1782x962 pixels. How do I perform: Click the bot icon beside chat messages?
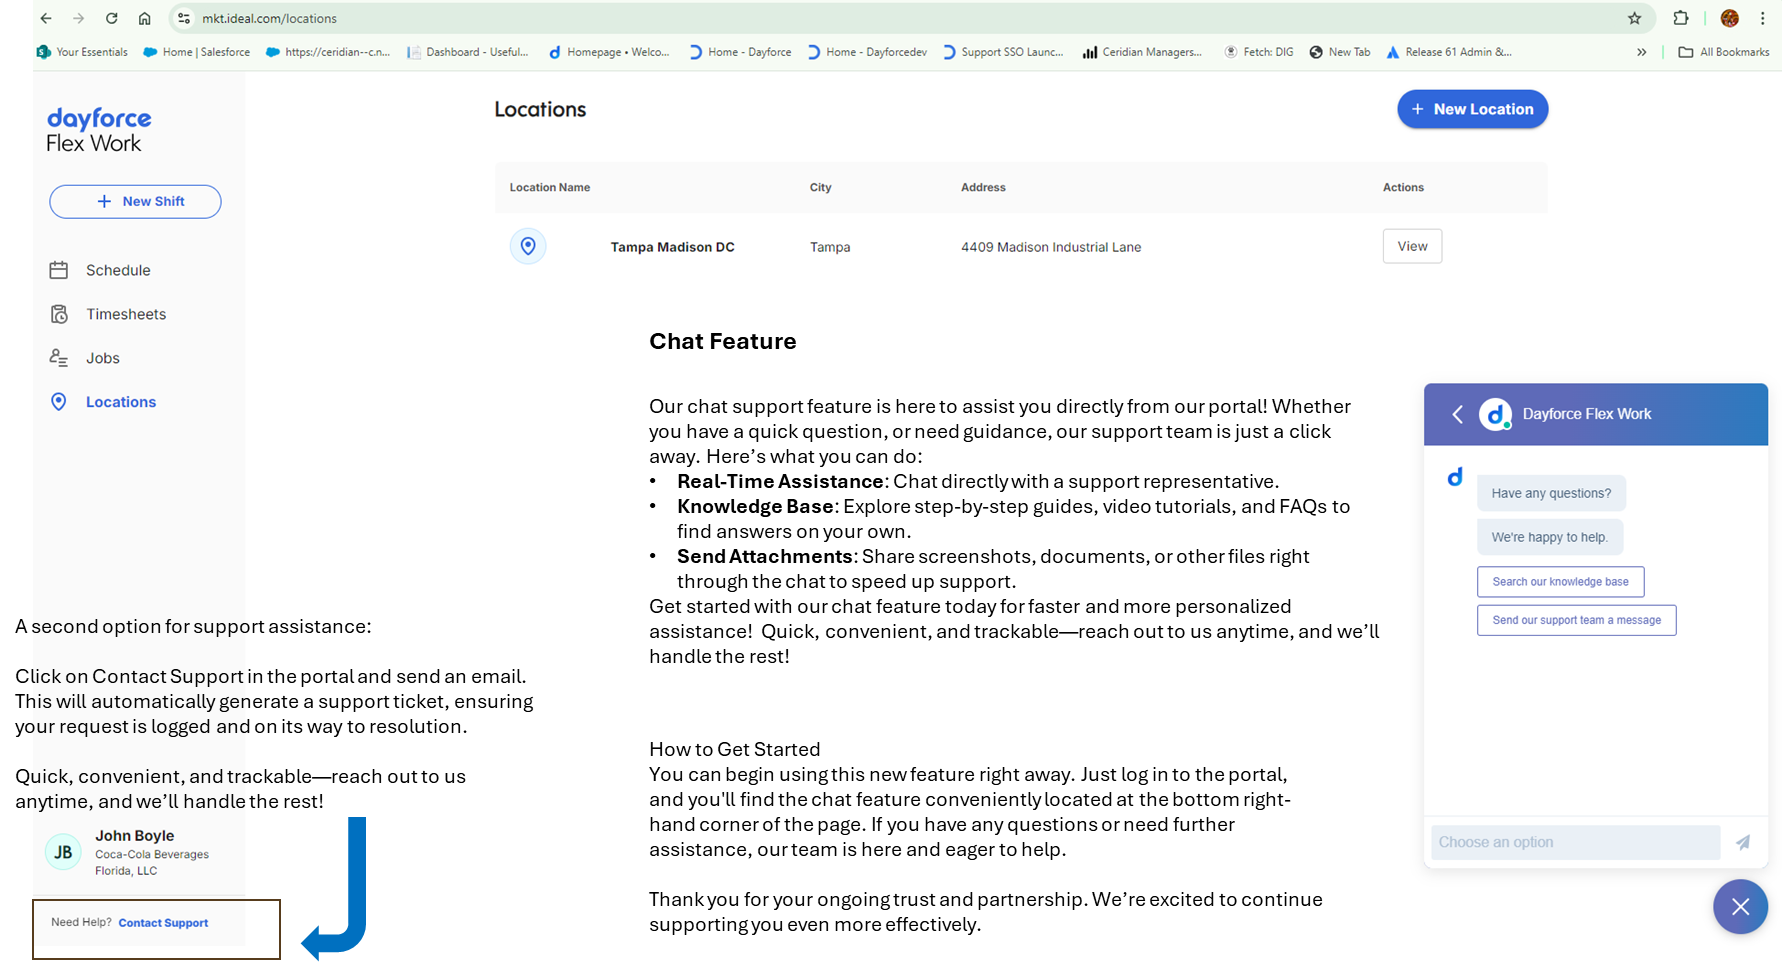point(1455,477)
